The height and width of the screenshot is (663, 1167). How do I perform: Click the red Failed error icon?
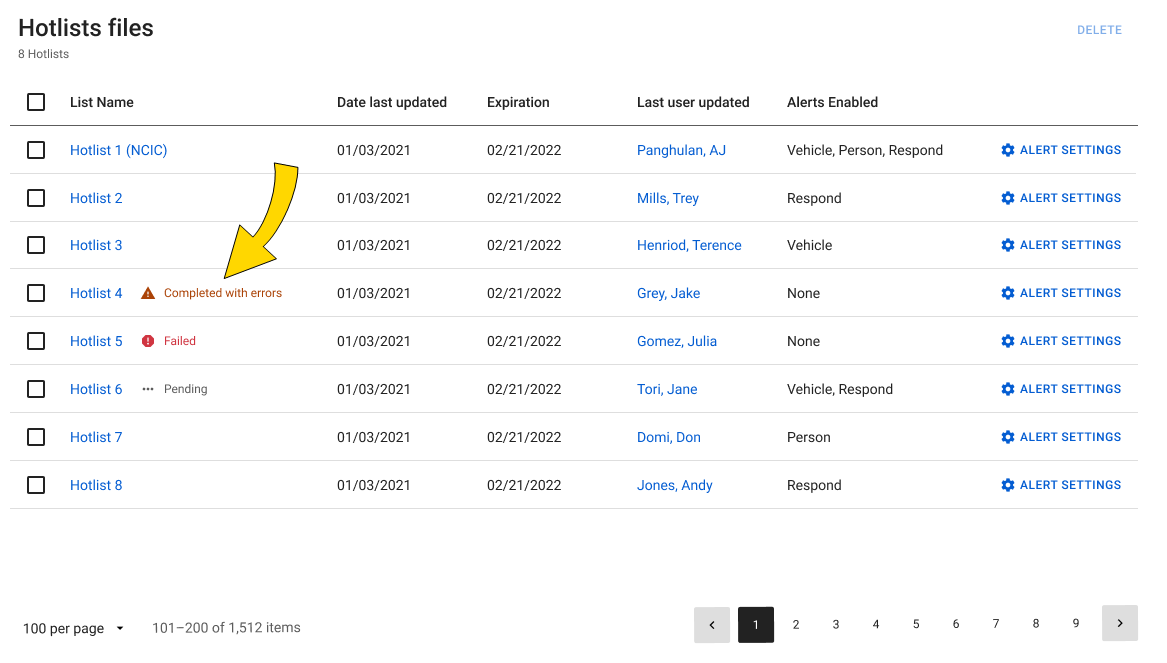click(148, 341)
